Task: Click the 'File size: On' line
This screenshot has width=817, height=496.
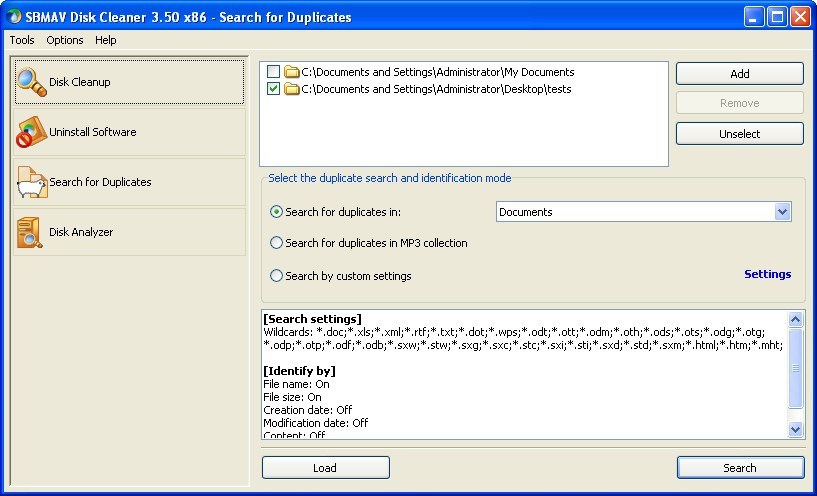Action: [x=292, y=397]
